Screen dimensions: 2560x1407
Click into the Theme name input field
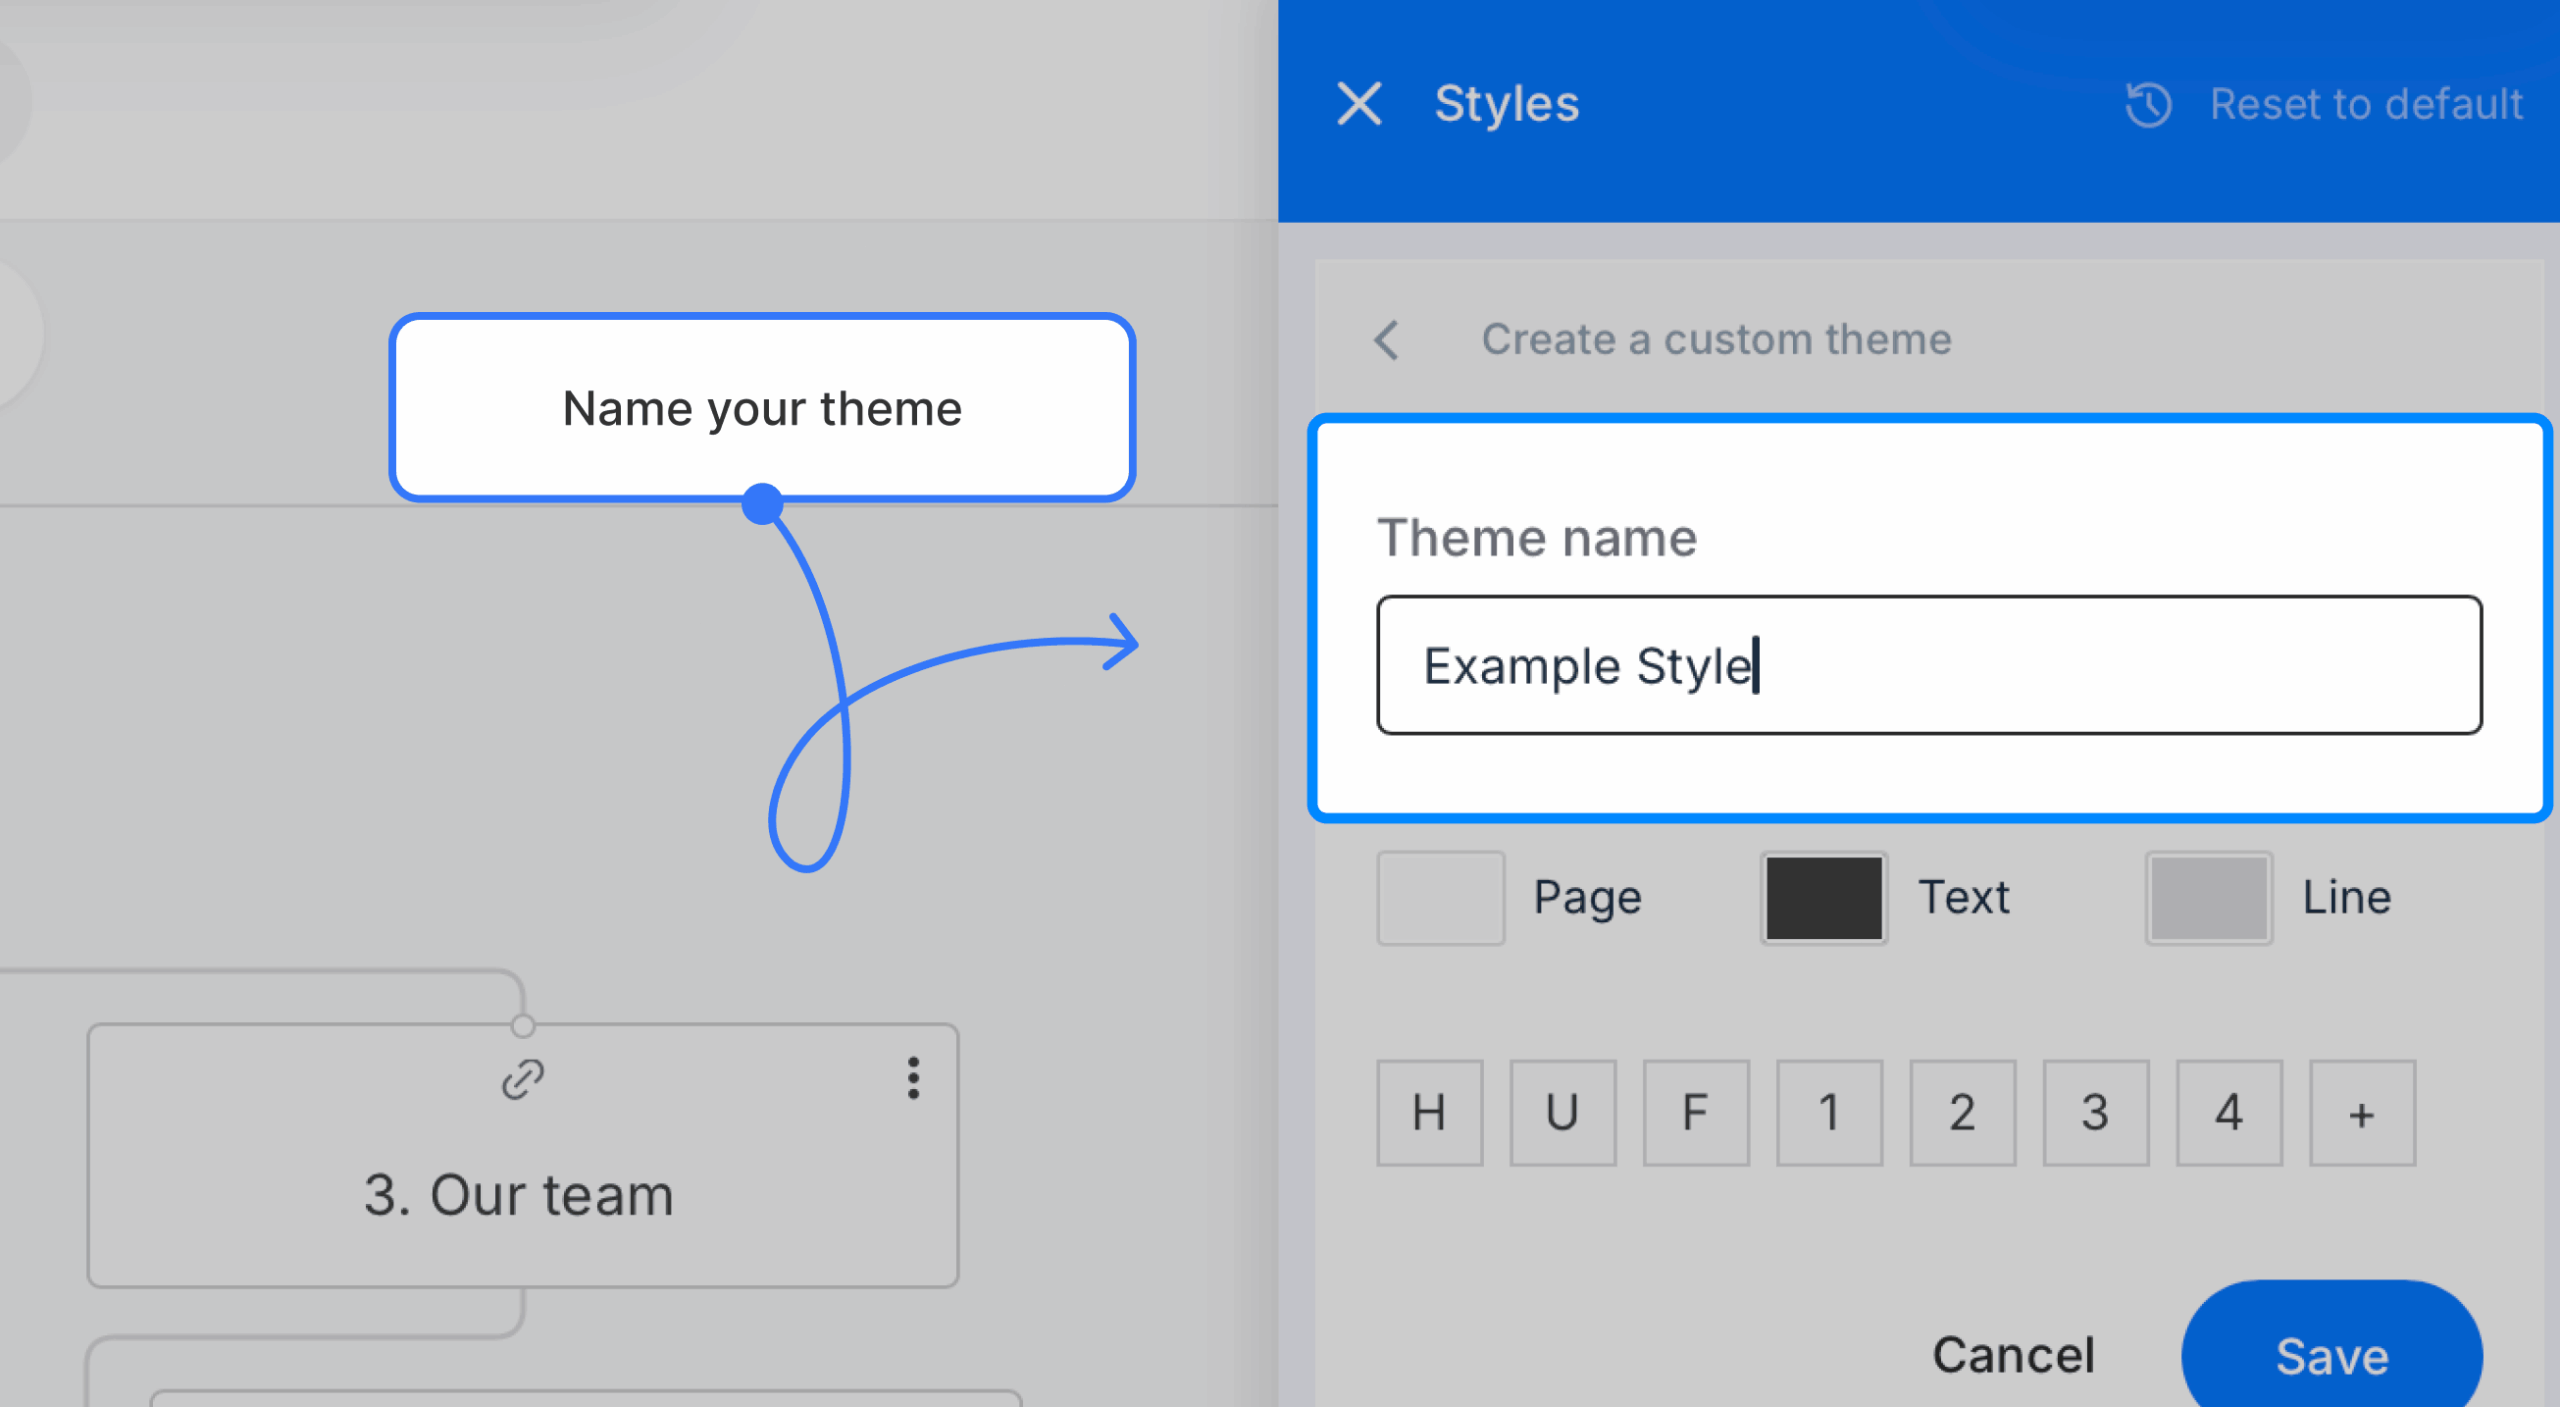click(1929, 665)
